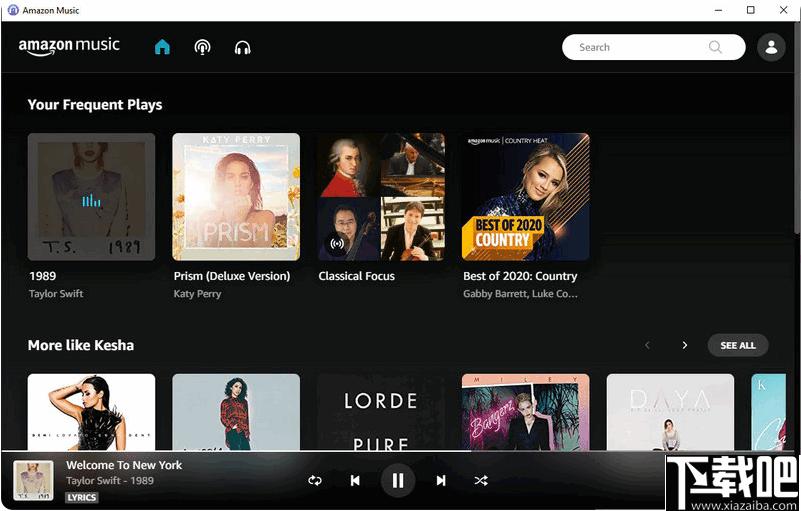Open the Library headphones icon

coord(243,48)
